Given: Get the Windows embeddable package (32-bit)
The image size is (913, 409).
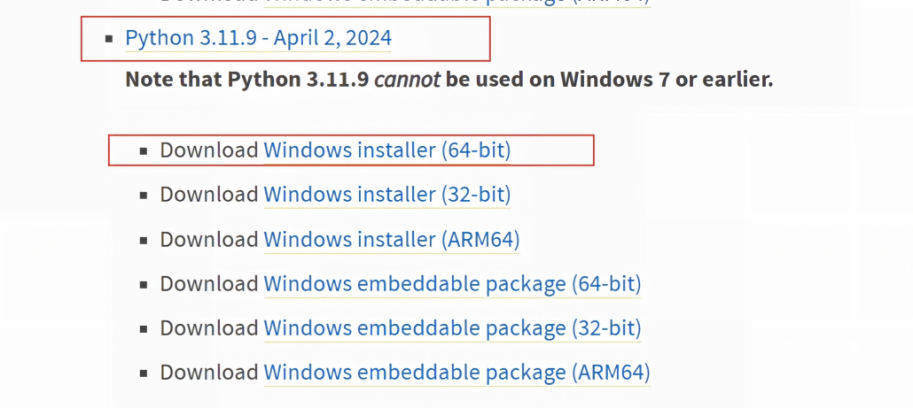Looking at the screenshot, I should point(452,328).
